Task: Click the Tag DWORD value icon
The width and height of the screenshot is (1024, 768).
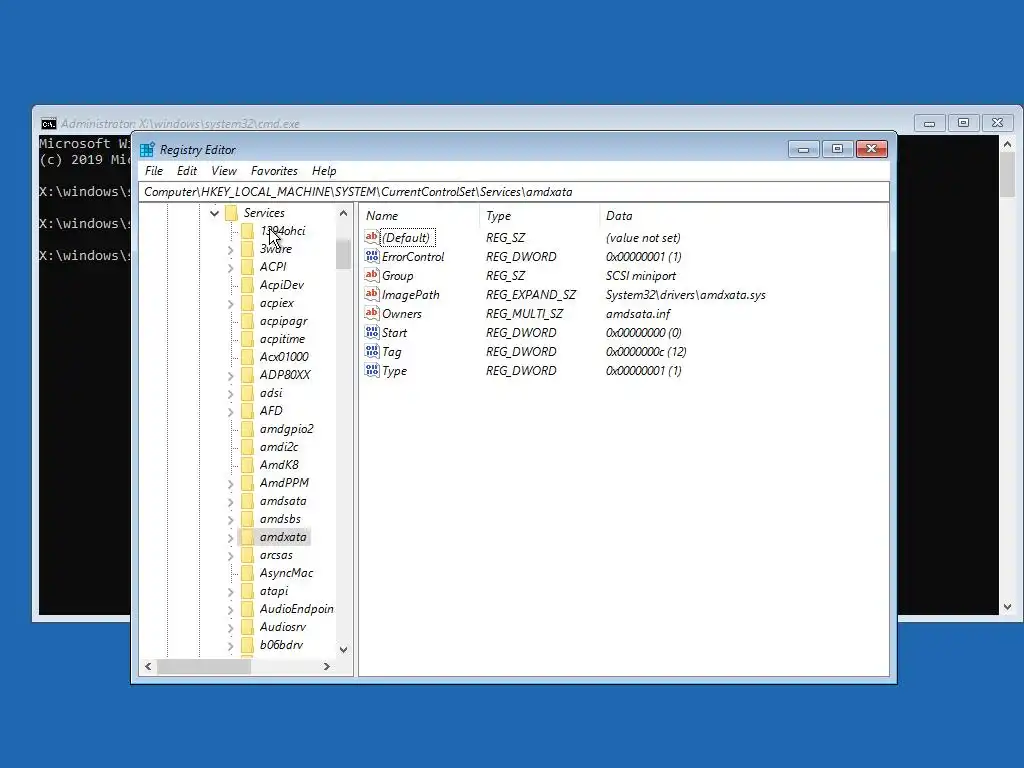Action: pyautogui.click(x=372, y=351)
